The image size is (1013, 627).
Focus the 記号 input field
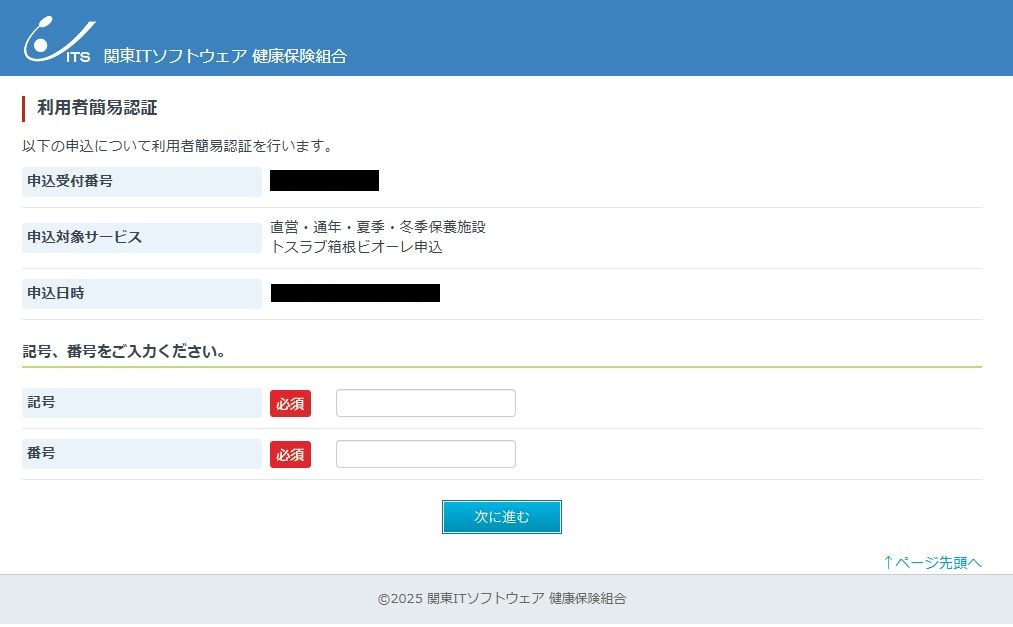426,403
